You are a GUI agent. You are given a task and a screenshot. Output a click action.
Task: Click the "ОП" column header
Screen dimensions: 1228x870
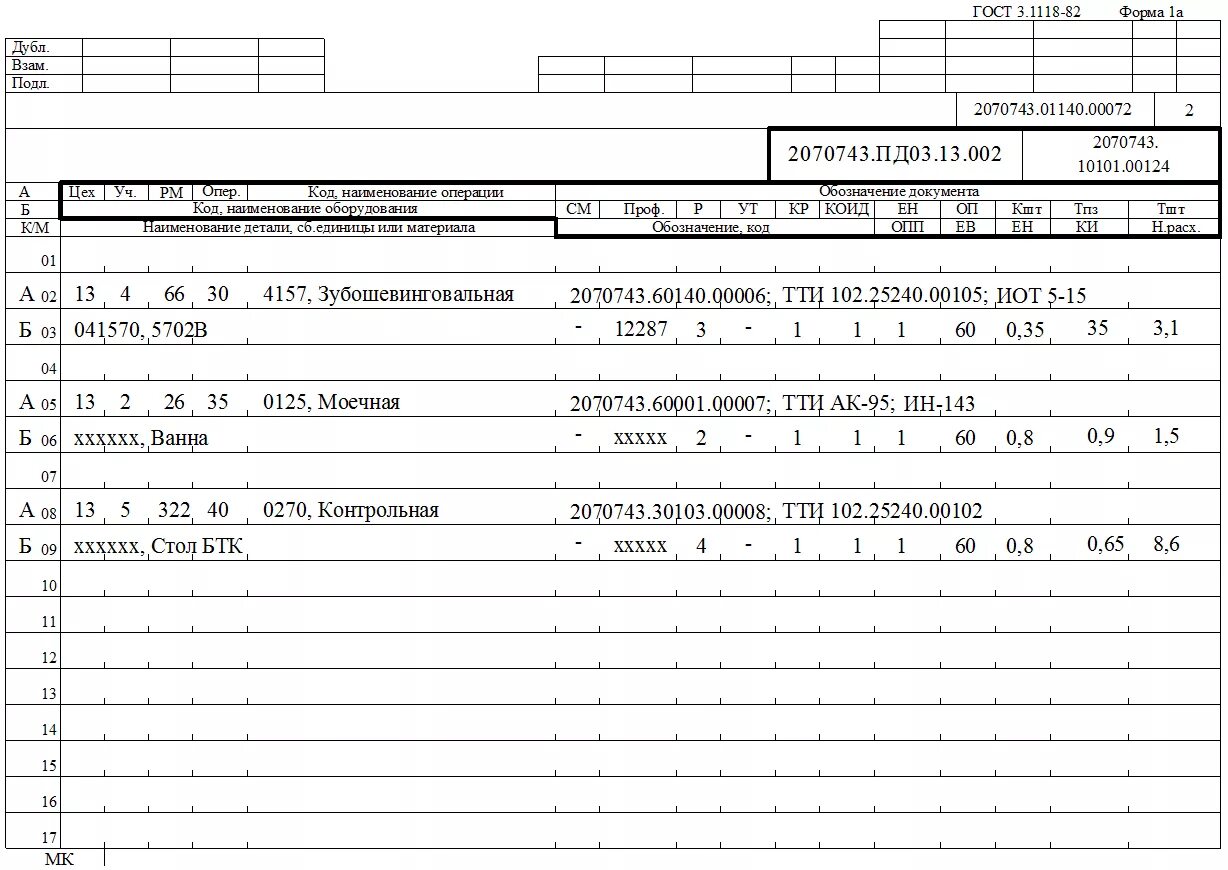[967, 209]
